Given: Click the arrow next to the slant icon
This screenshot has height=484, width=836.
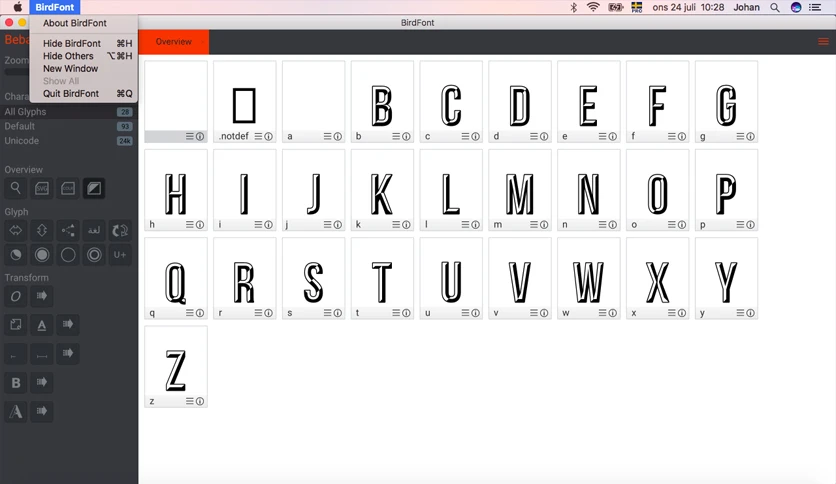Looking at the screenshot, I should (x=42, y=296).
